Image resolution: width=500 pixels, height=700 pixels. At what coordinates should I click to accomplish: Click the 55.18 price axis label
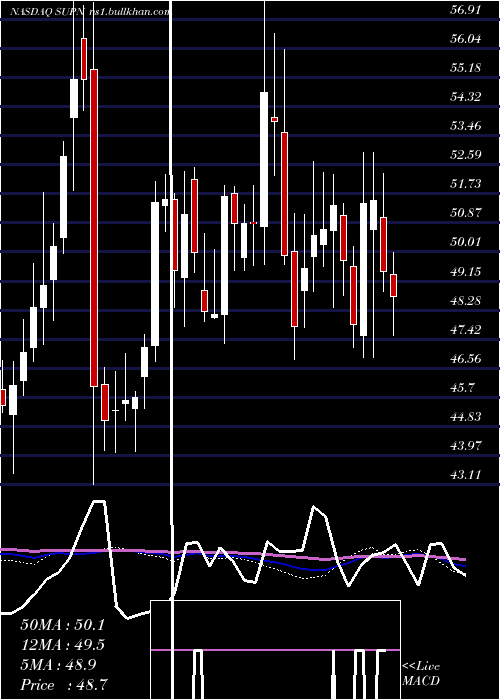[x=466, y=68]
